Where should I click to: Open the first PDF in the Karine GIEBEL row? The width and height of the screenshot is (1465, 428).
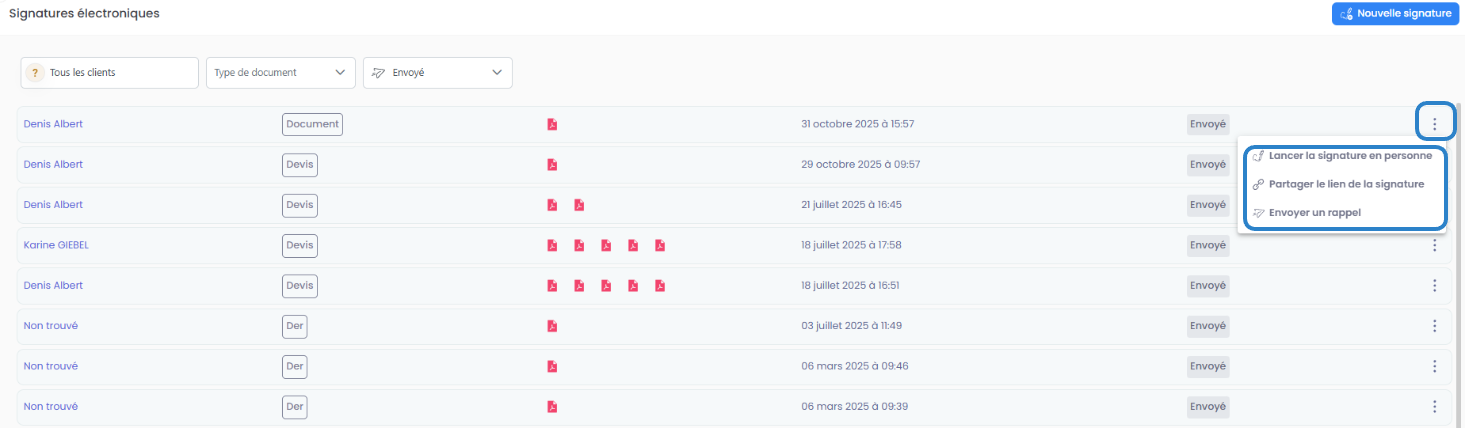point(552,245)
